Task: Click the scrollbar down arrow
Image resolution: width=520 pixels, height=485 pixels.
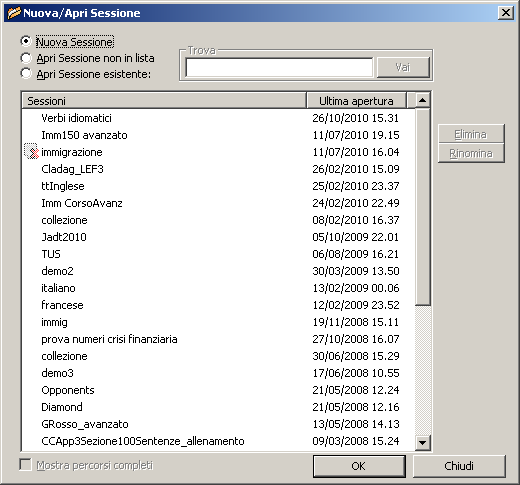Action: tap(422, 443)
